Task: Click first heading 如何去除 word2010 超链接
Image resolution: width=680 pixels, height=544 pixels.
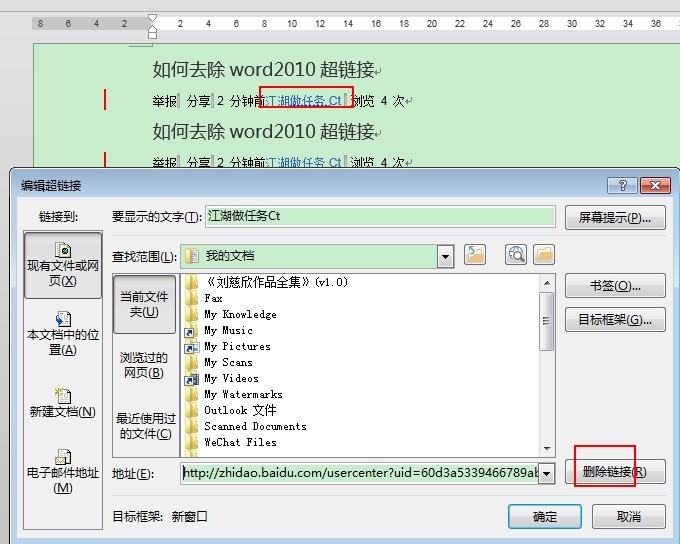Action: (263, 69)
